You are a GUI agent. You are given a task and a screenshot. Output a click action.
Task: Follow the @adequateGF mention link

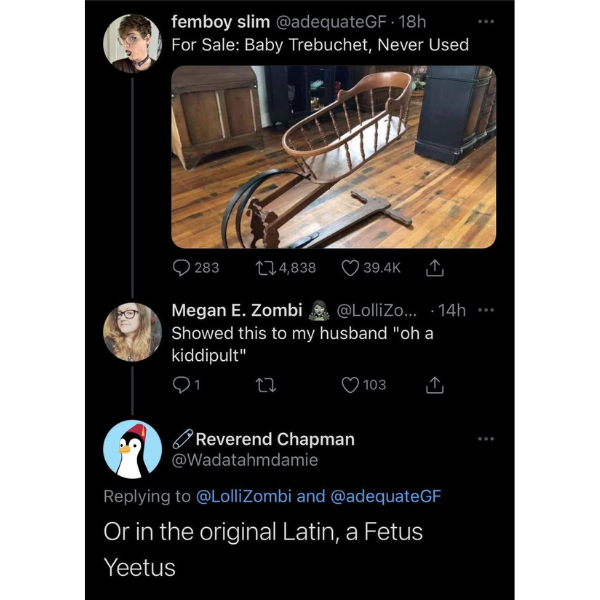(385, 496)
